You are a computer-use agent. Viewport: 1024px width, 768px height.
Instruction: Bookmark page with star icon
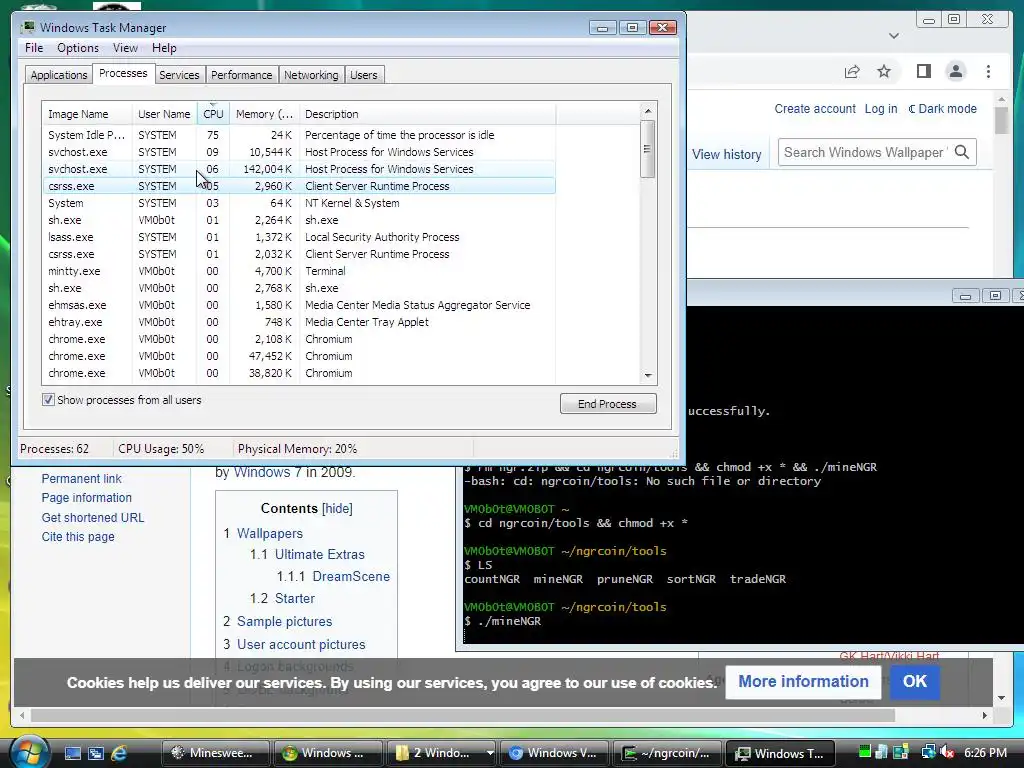pos(884,71)
